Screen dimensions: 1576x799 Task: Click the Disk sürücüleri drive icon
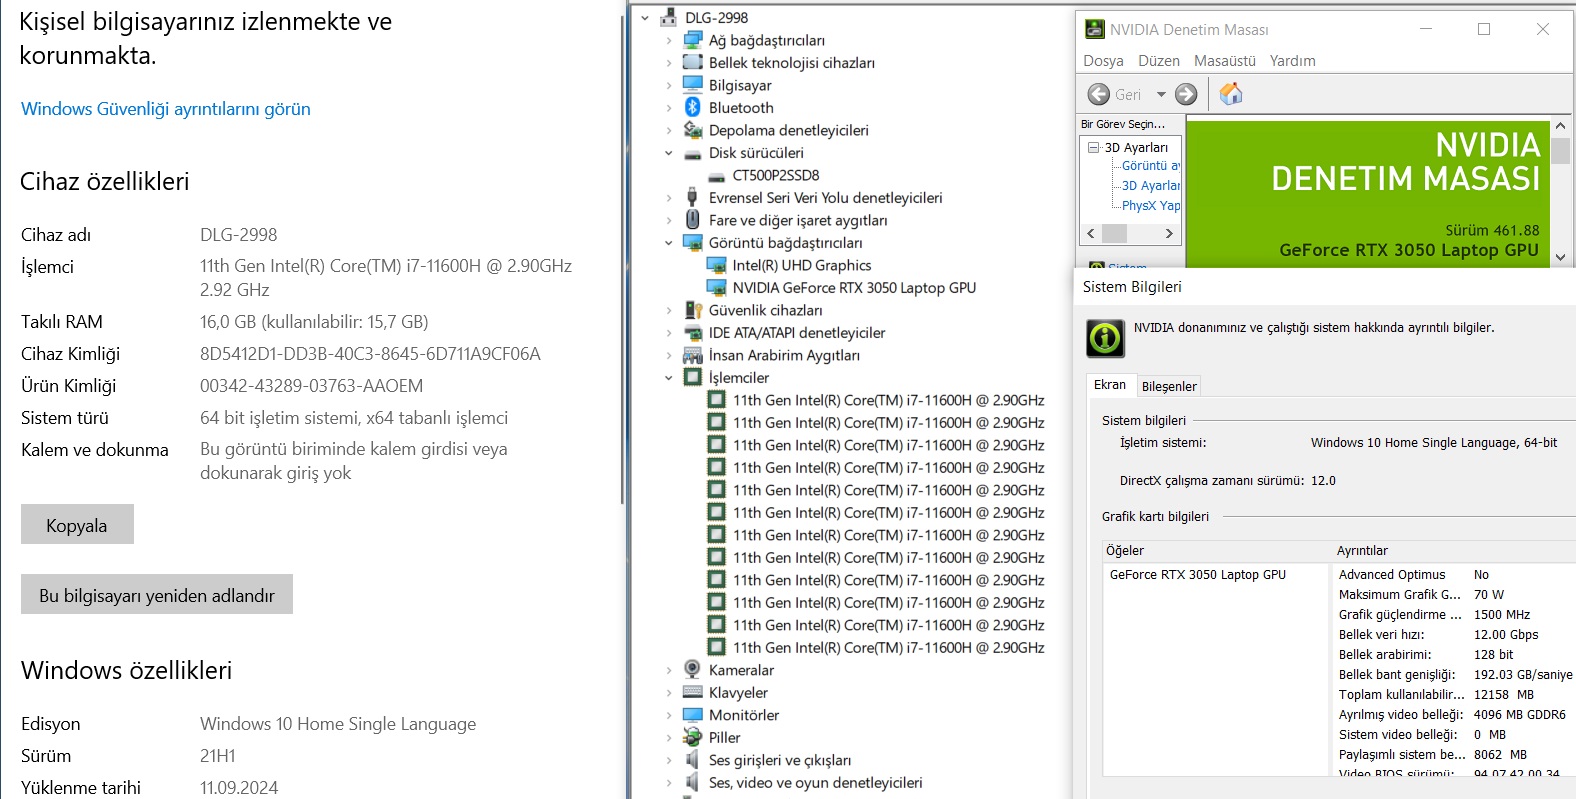coord(692,153)
